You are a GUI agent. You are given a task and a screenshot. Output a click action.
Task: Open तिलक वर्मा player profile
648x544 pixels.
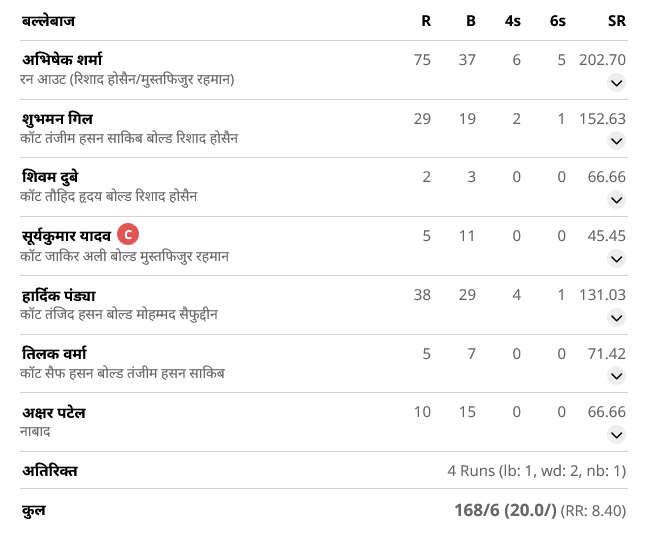tap(54, 354)
